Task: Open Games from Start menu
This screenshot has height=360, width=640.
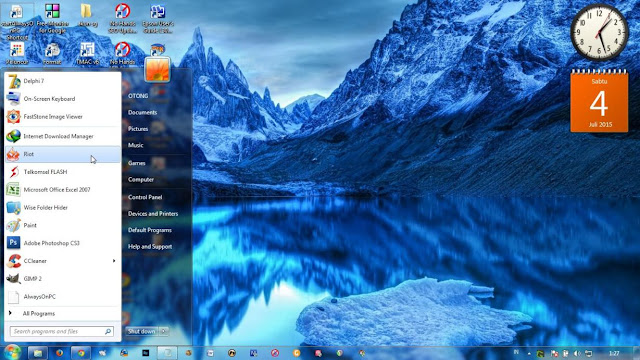Action: (136, 163)
